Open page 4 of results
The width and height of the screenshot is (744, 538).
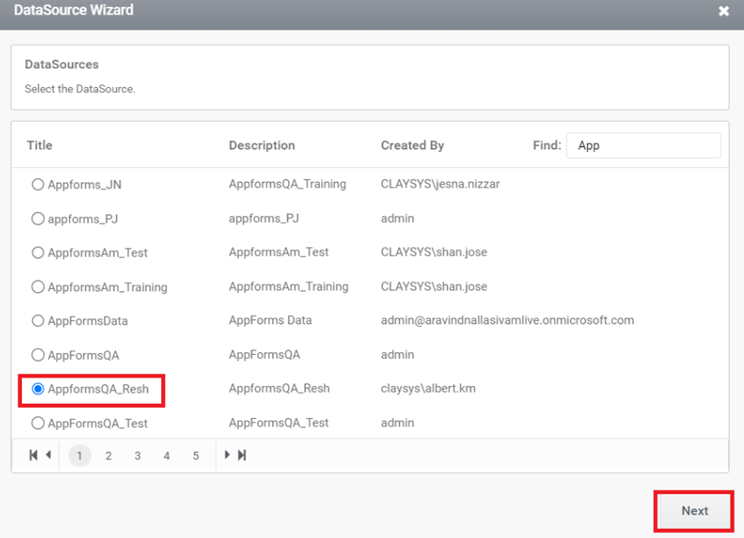pos(167,456)
